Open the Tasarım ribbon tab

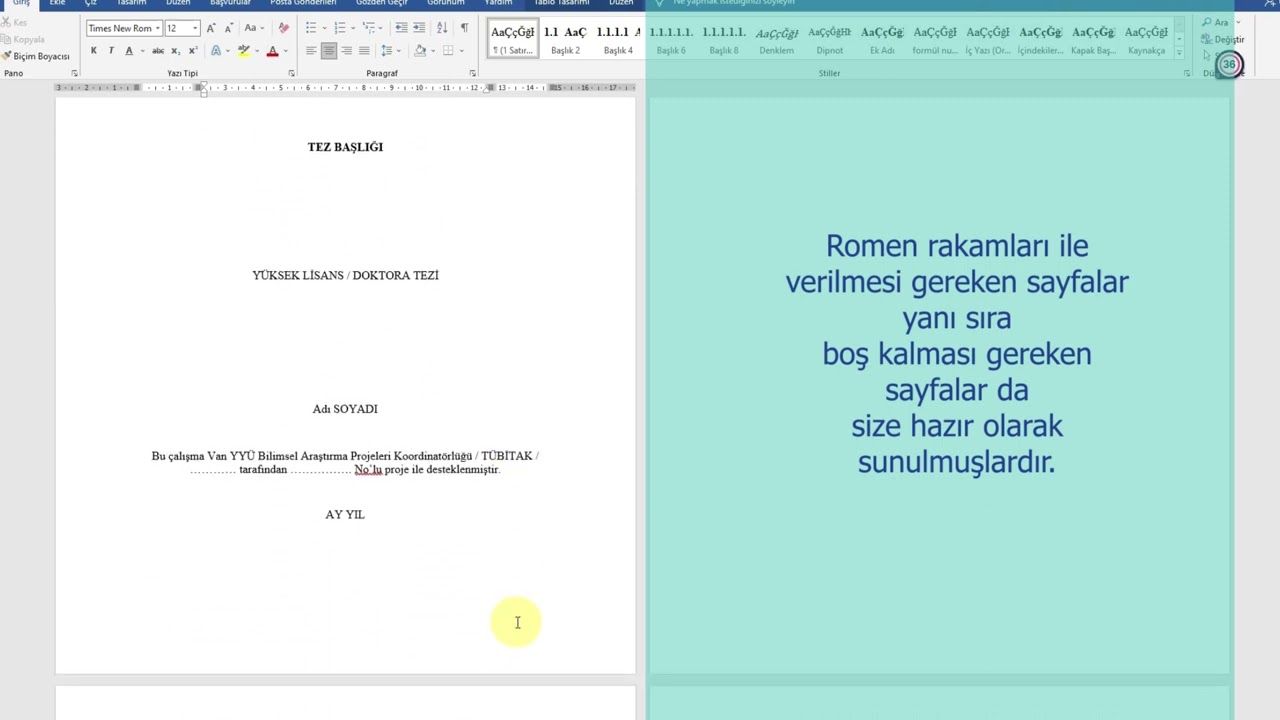pos(131,3)
